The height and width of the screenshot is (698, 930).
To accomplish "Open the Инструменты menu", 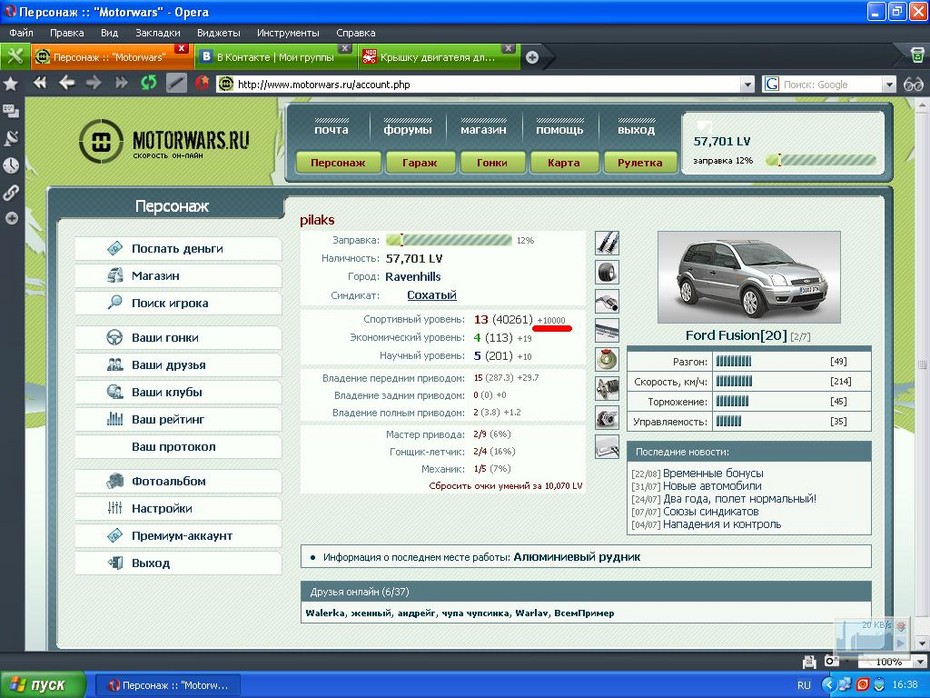I will (x=288, y=33).
